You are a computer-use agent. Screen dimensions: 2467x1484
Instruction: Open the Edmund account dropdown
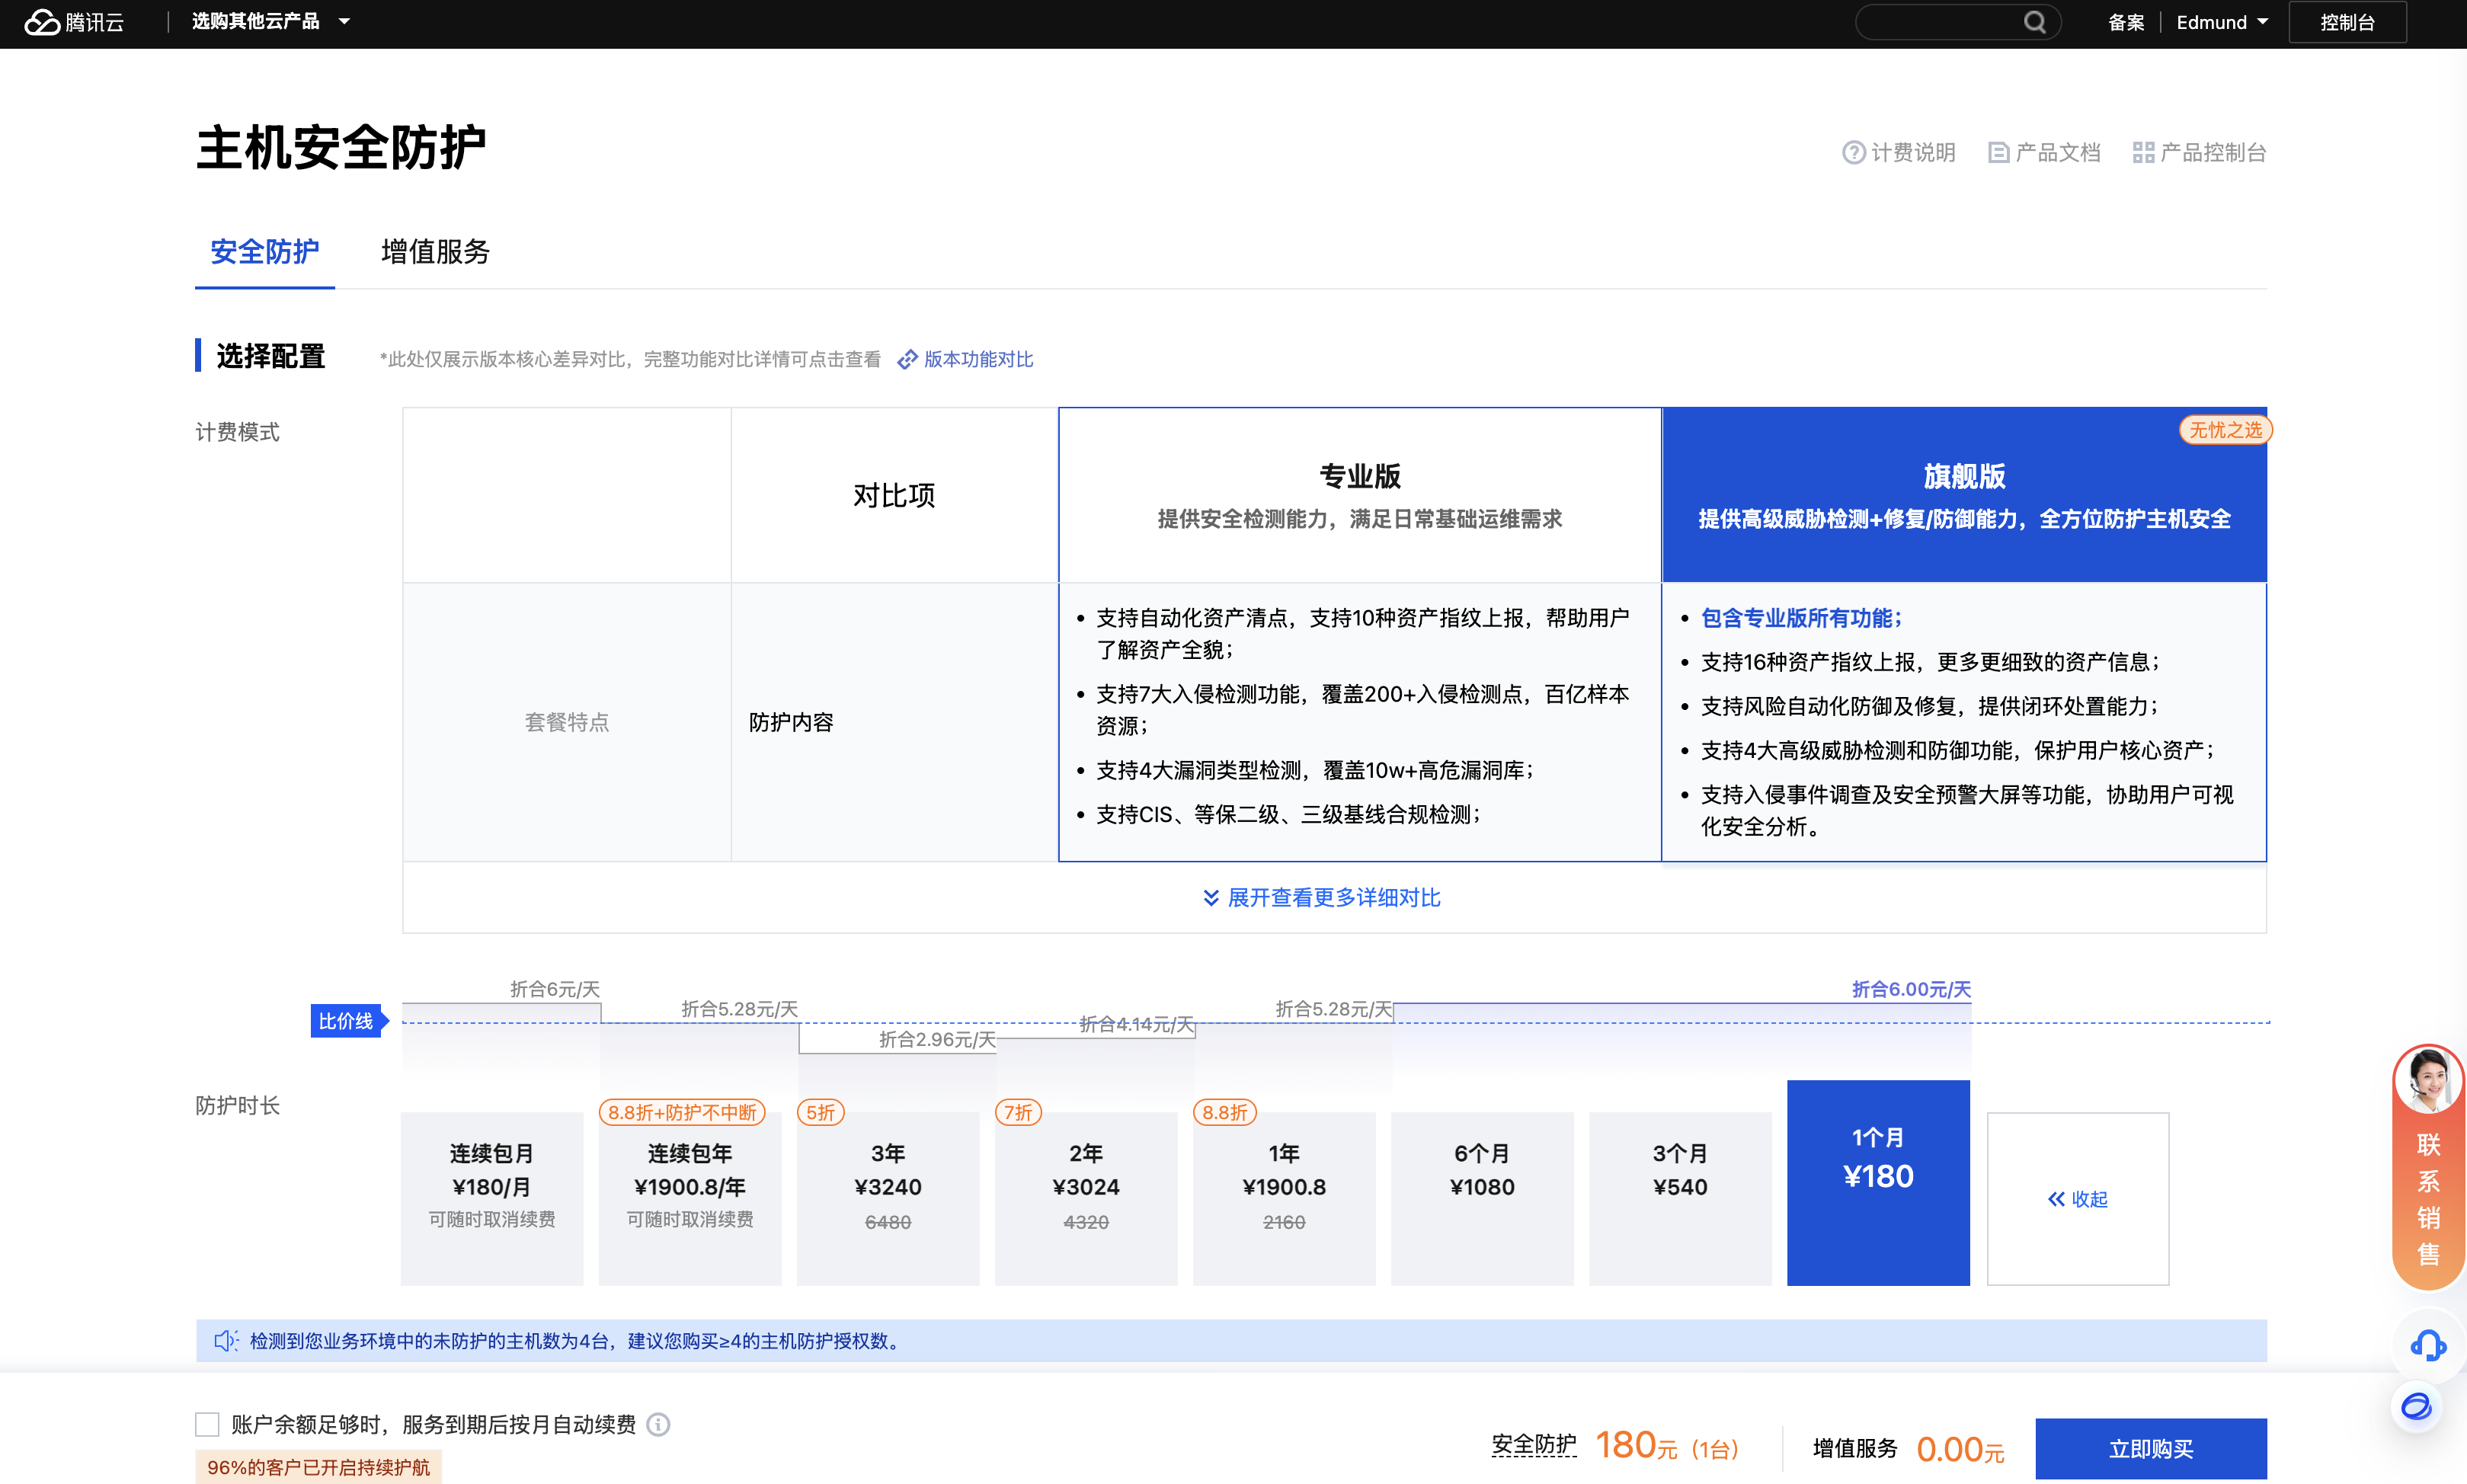(2221, 22)
